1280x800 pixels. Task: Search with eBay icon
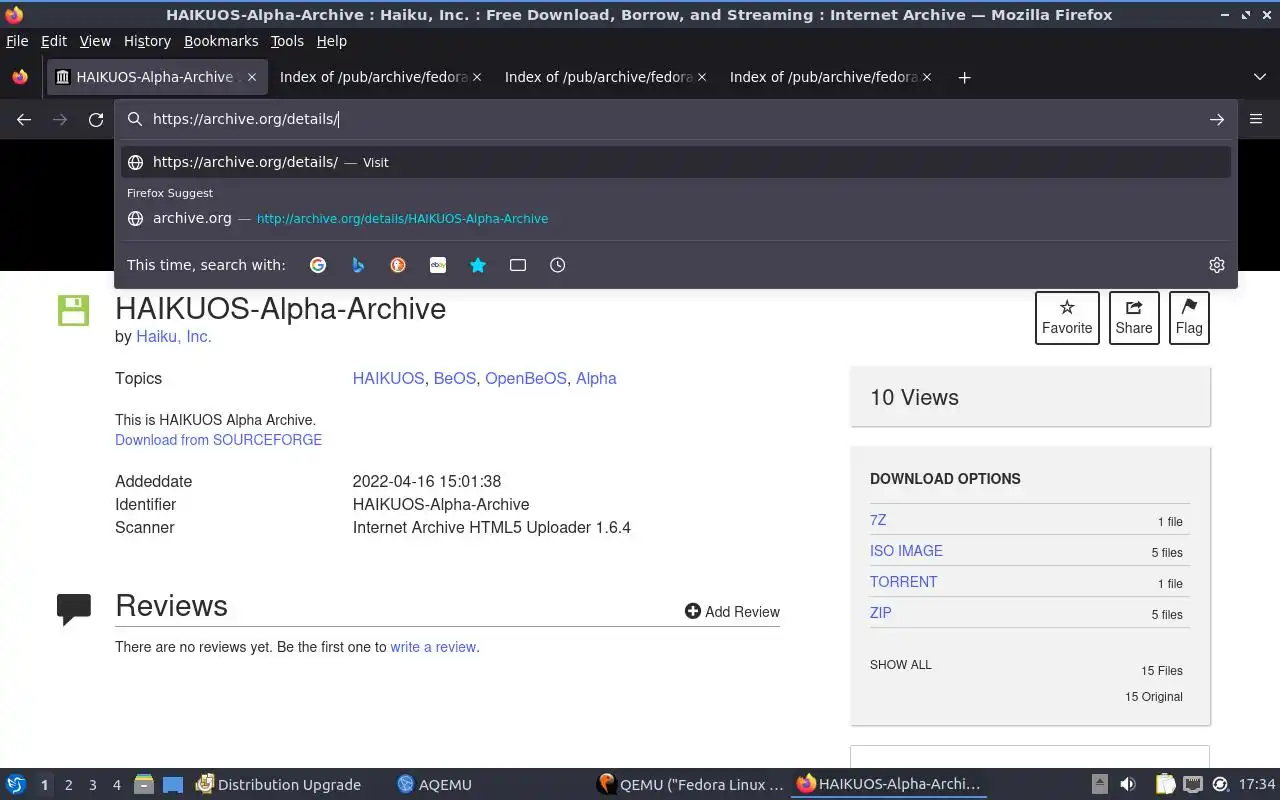pyautogui.click(x=438, y=265)
